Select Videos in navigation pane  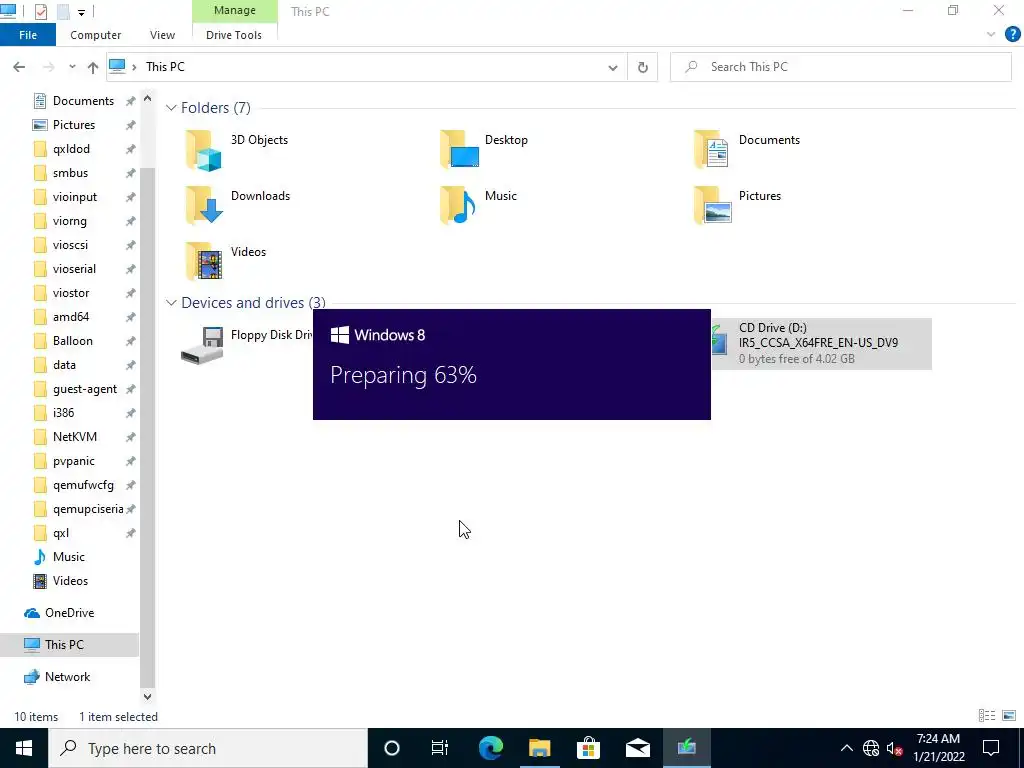[70, 581]
